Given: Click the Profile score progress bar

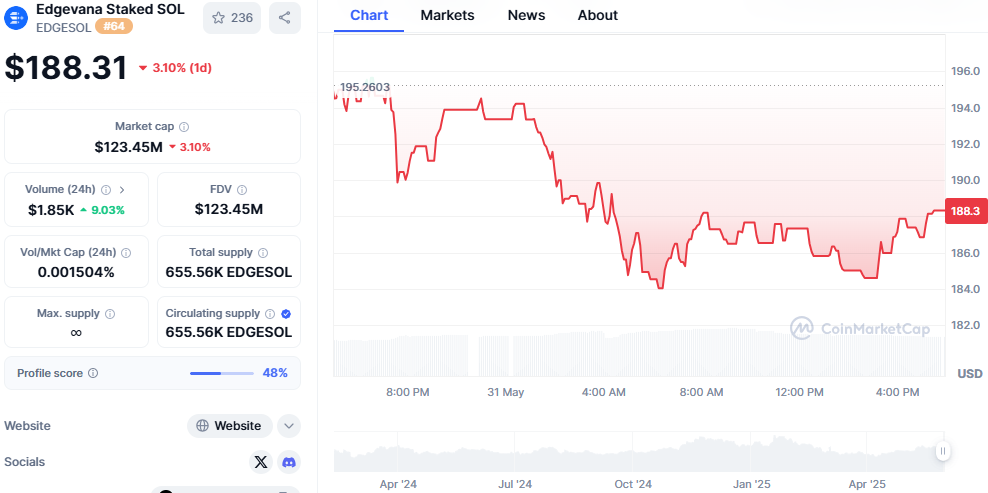Looking at the screenshot, I should (221, 373).
